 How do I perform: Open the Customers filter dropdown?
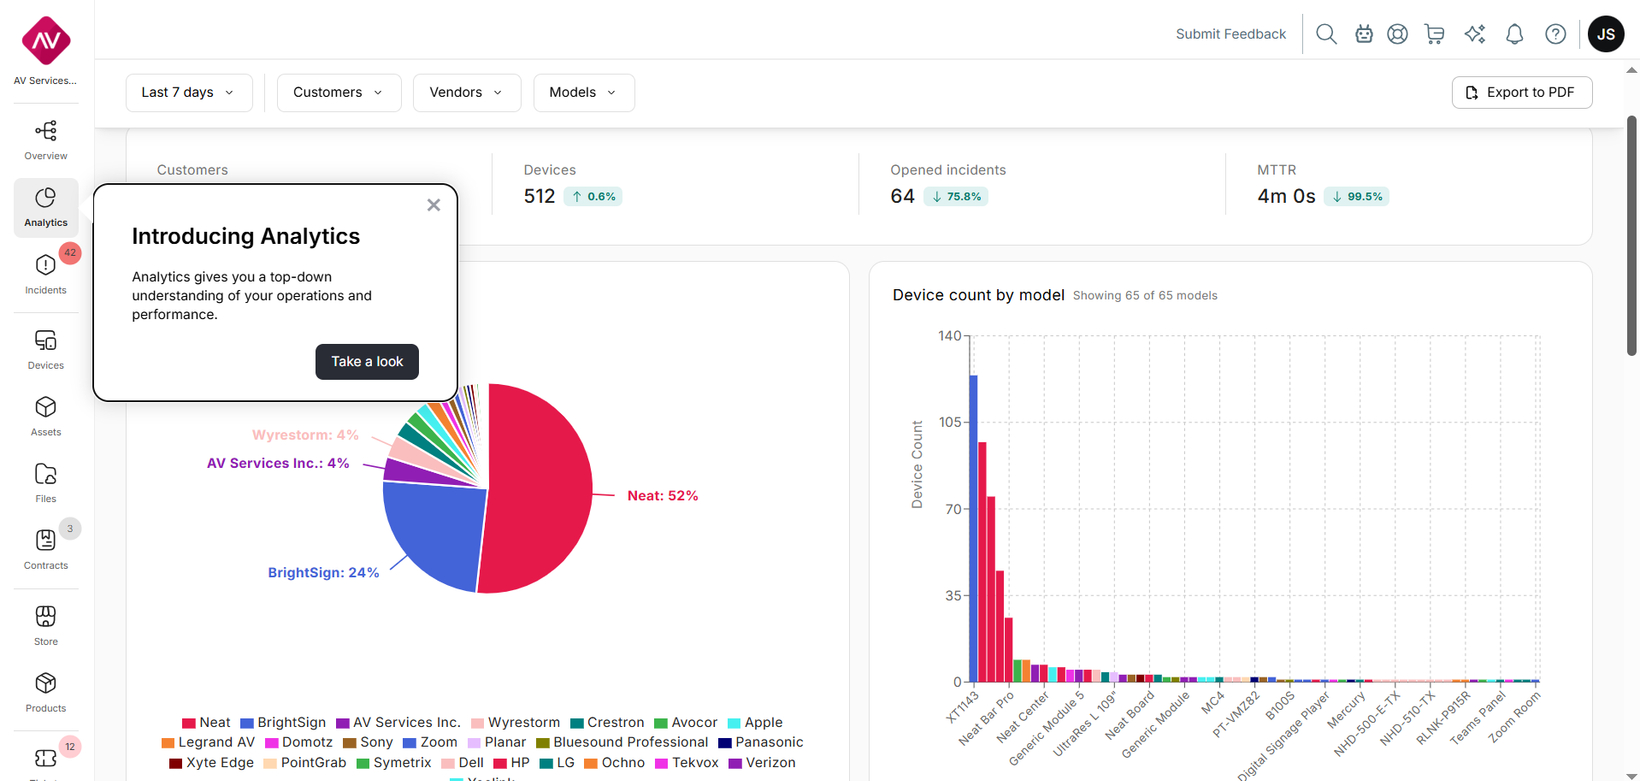(339, 92)
